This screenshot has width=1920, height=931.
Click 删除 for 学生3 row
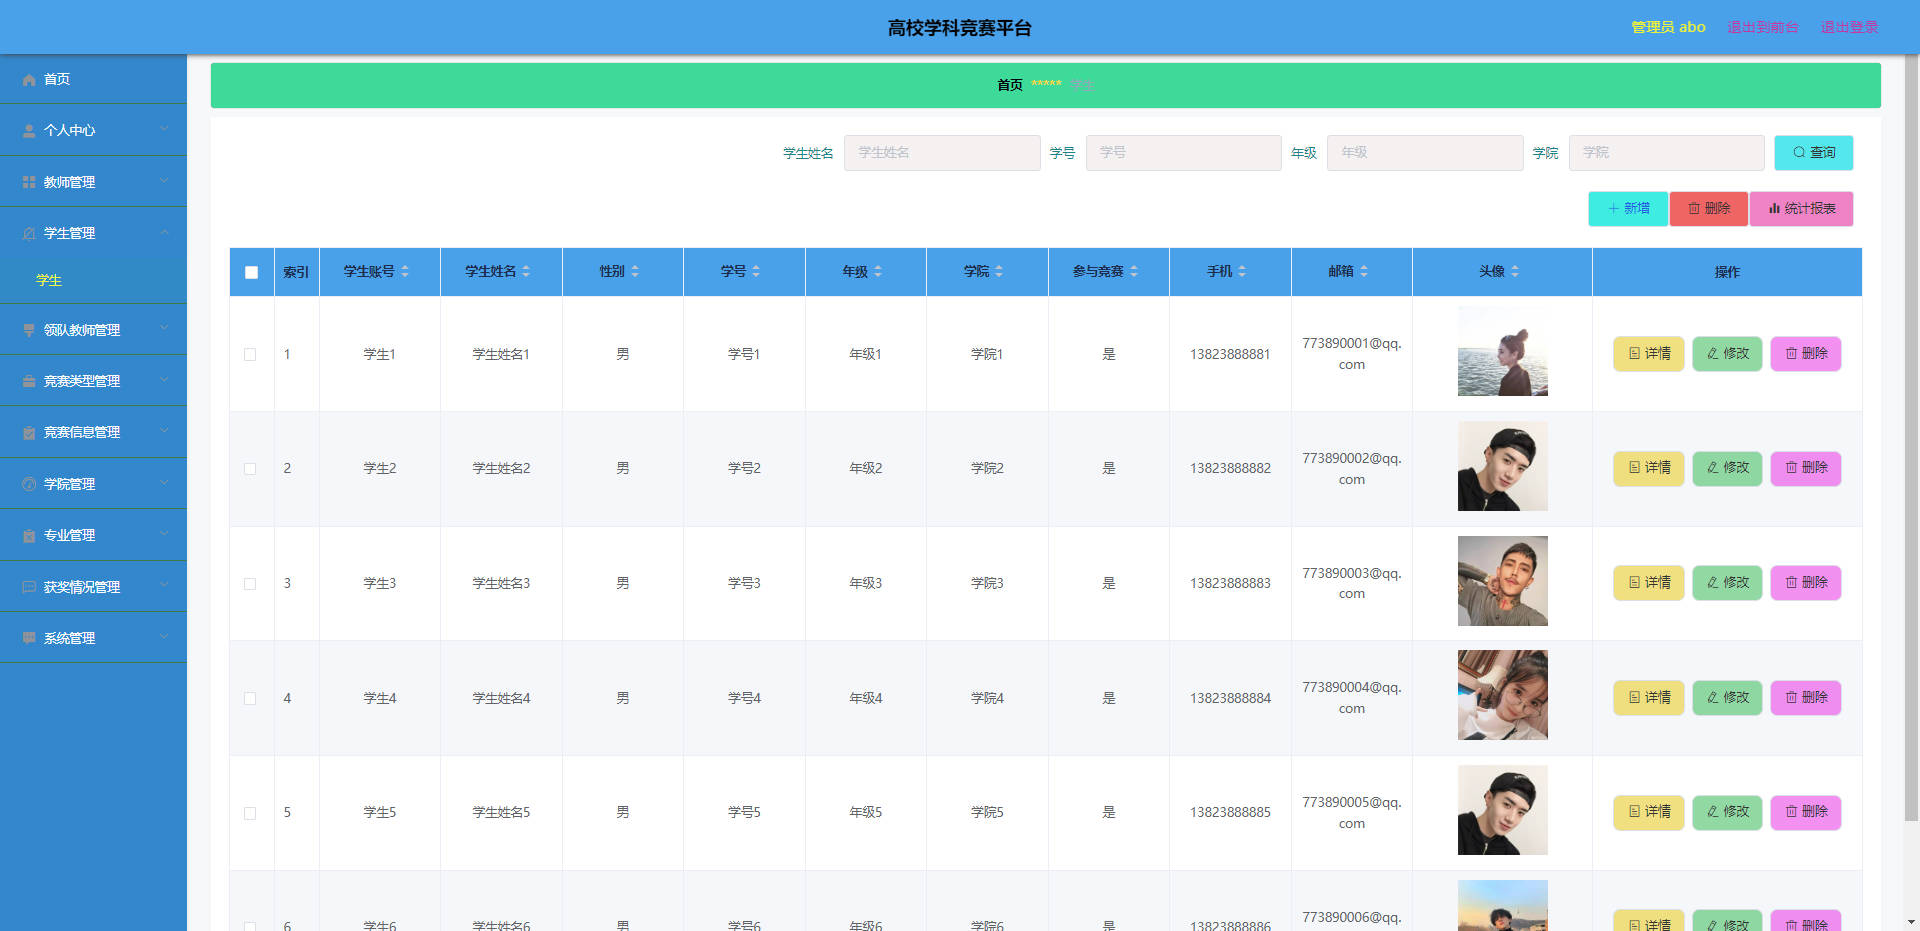point(1806,583)
